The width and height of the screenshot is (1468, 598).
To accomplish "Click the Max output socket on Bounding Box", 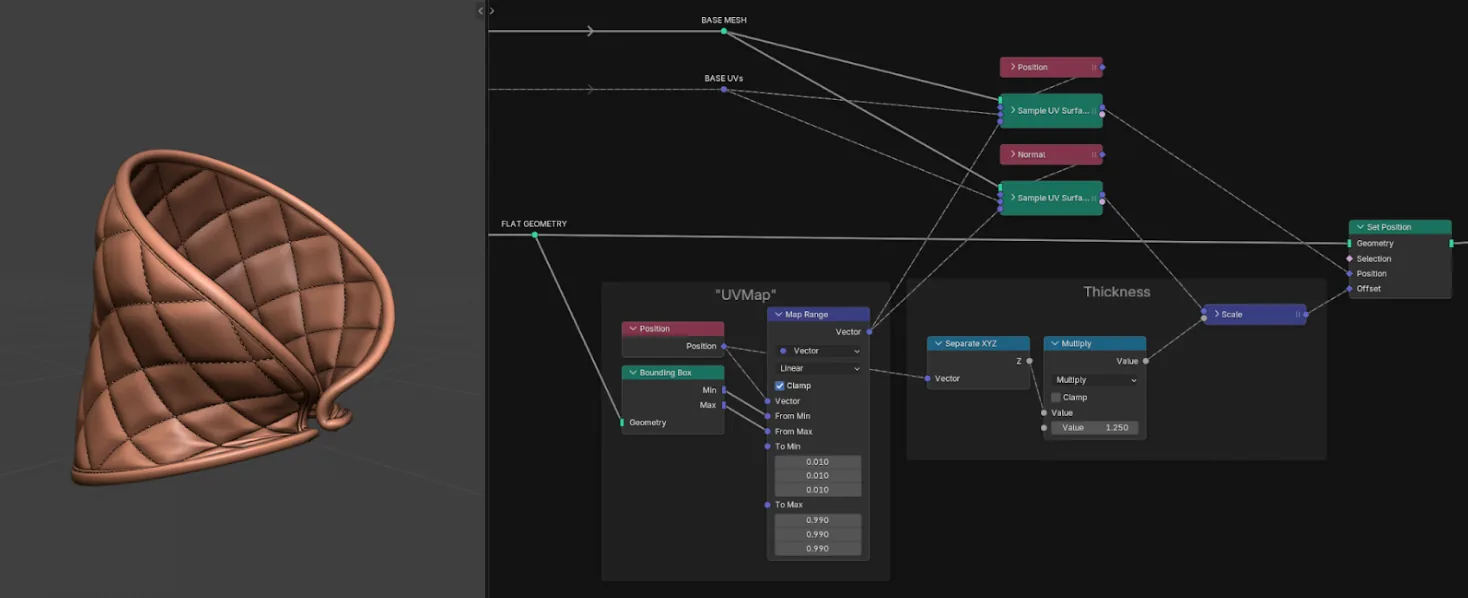I will pyautogui.click(x=724, y=405).
